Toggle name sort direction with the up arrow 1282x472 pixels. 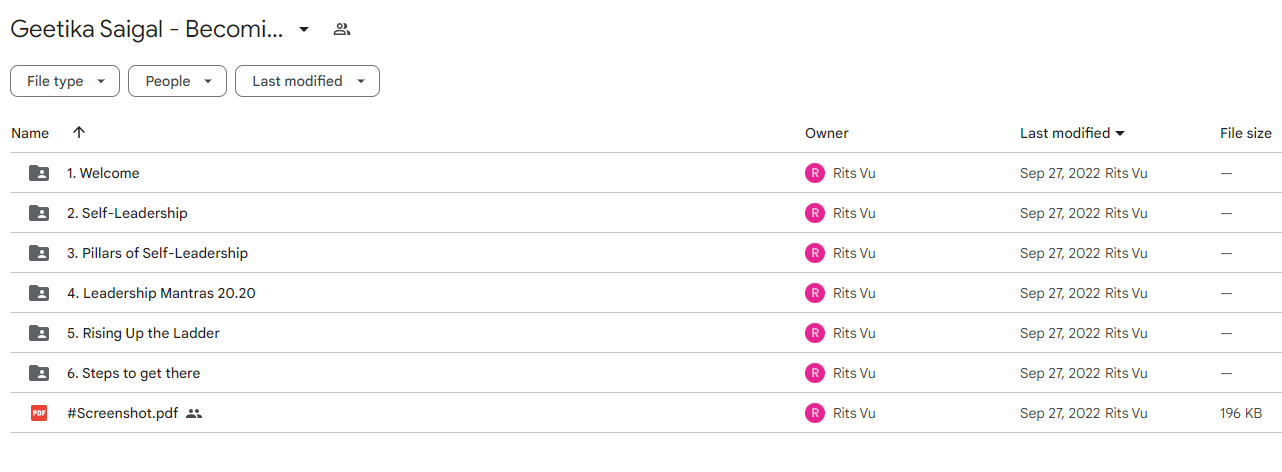[x=79, y=132]
